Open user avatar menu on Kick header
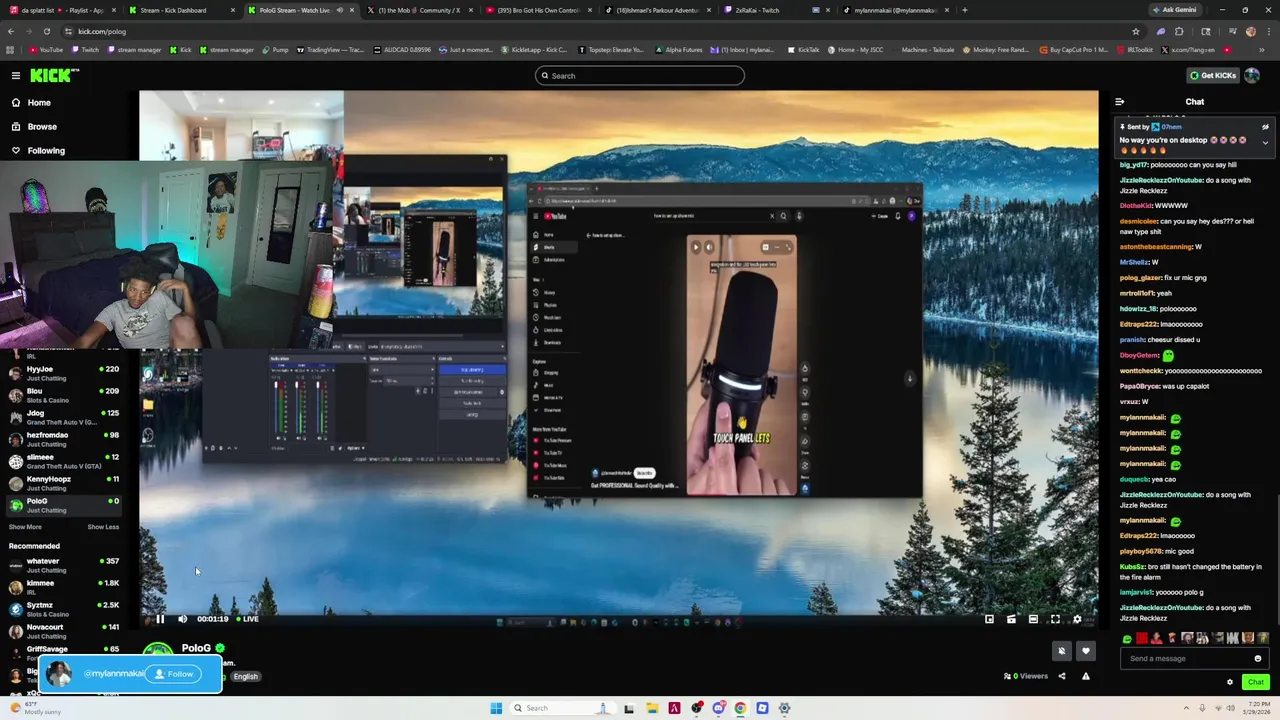1280x720 pixels. (x=1253, y=75)
